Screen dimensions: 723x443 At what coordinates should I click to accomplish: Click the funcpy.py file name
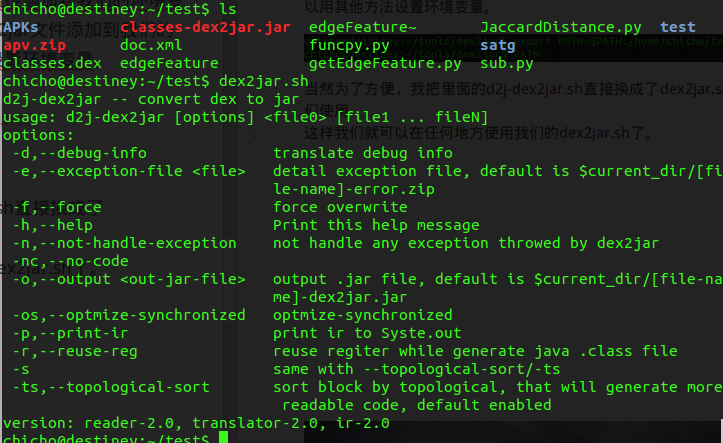click(349, 46)
